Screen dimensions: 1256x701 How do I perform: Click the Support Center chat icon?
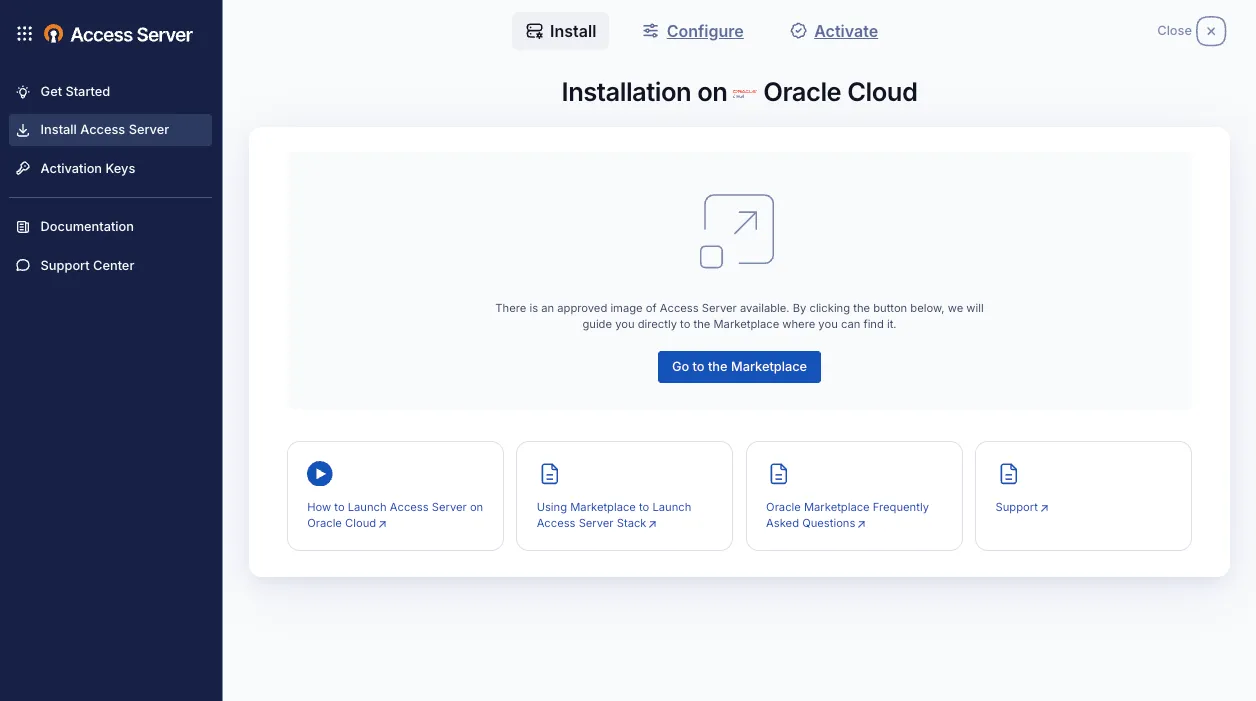point(23,266)
